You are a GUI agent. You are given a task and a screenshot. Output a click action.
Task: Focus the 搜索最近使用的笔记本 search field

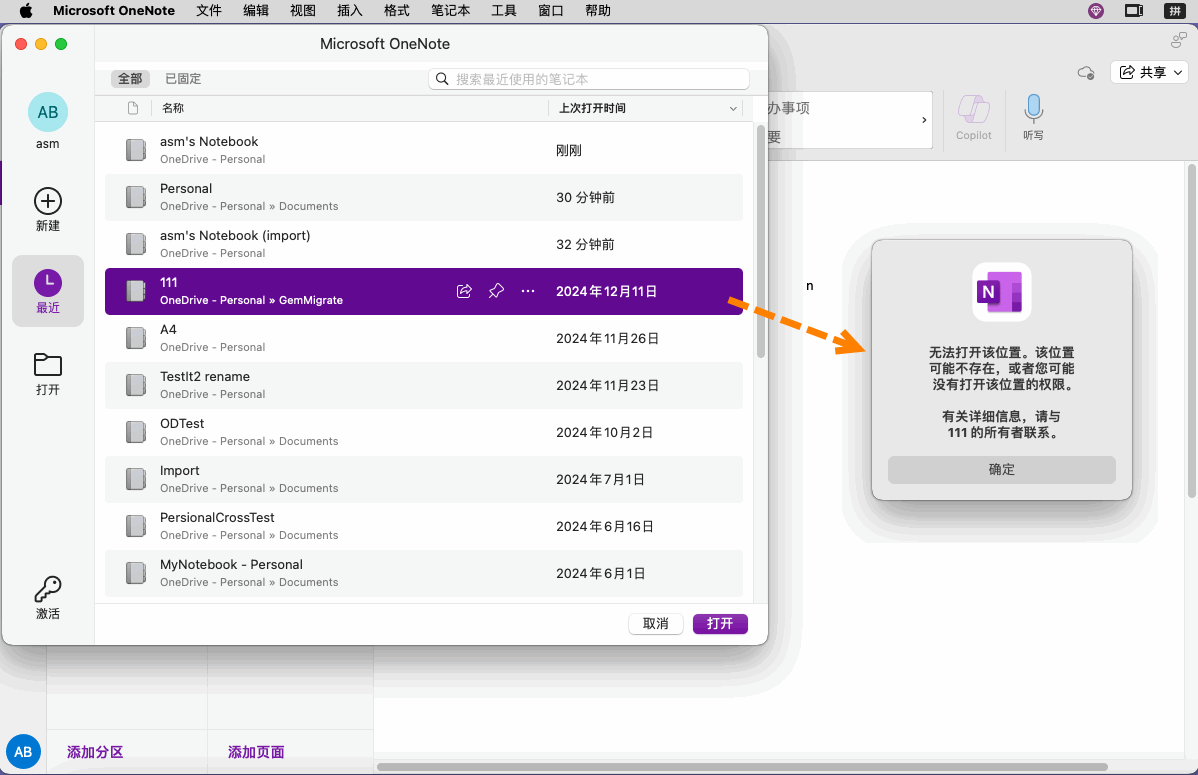point(588,79)
